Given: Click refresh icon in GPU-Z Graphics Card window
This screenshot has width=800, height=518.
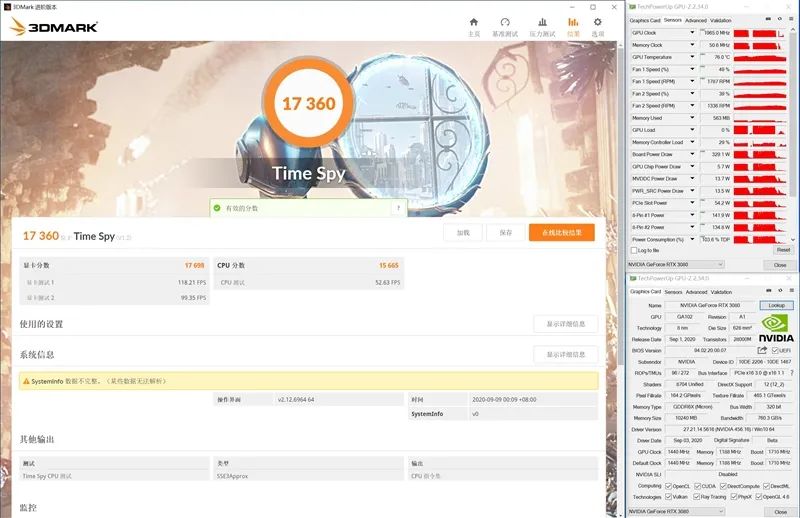Looking at the screenshot, I should coord(780,290).
